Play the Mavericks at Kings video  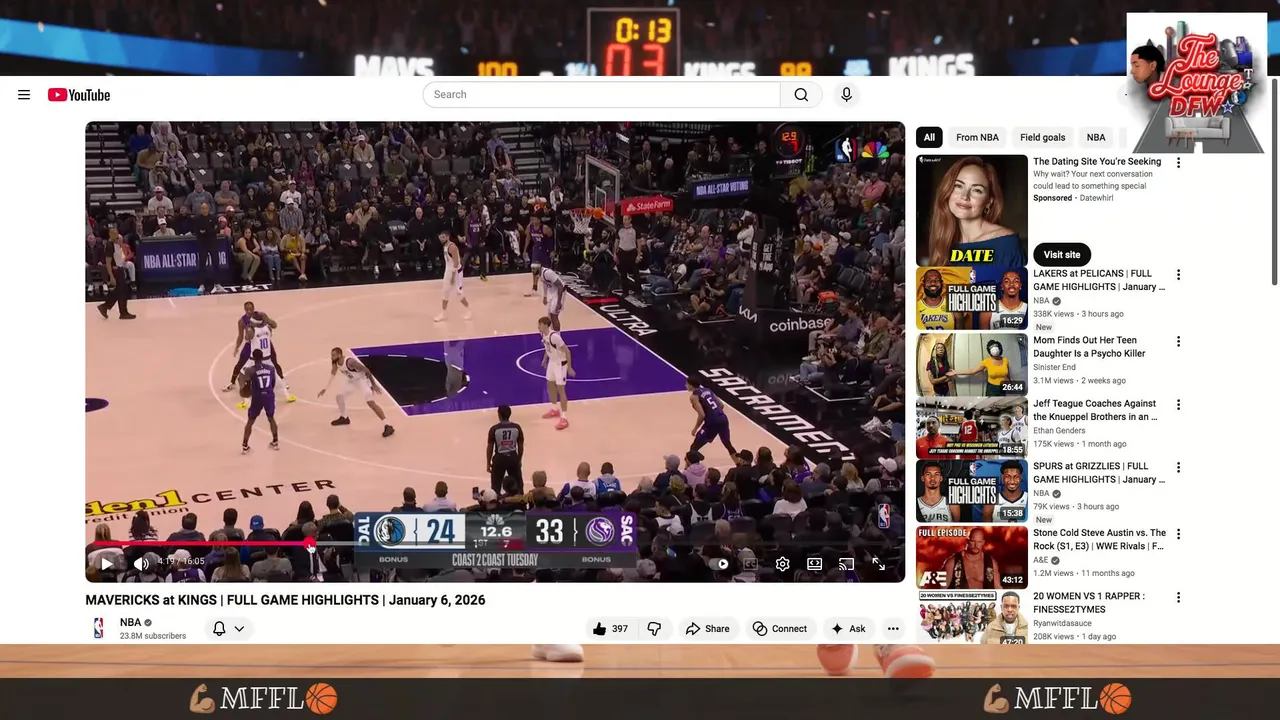pyautogui.click(x=106, y=564)
